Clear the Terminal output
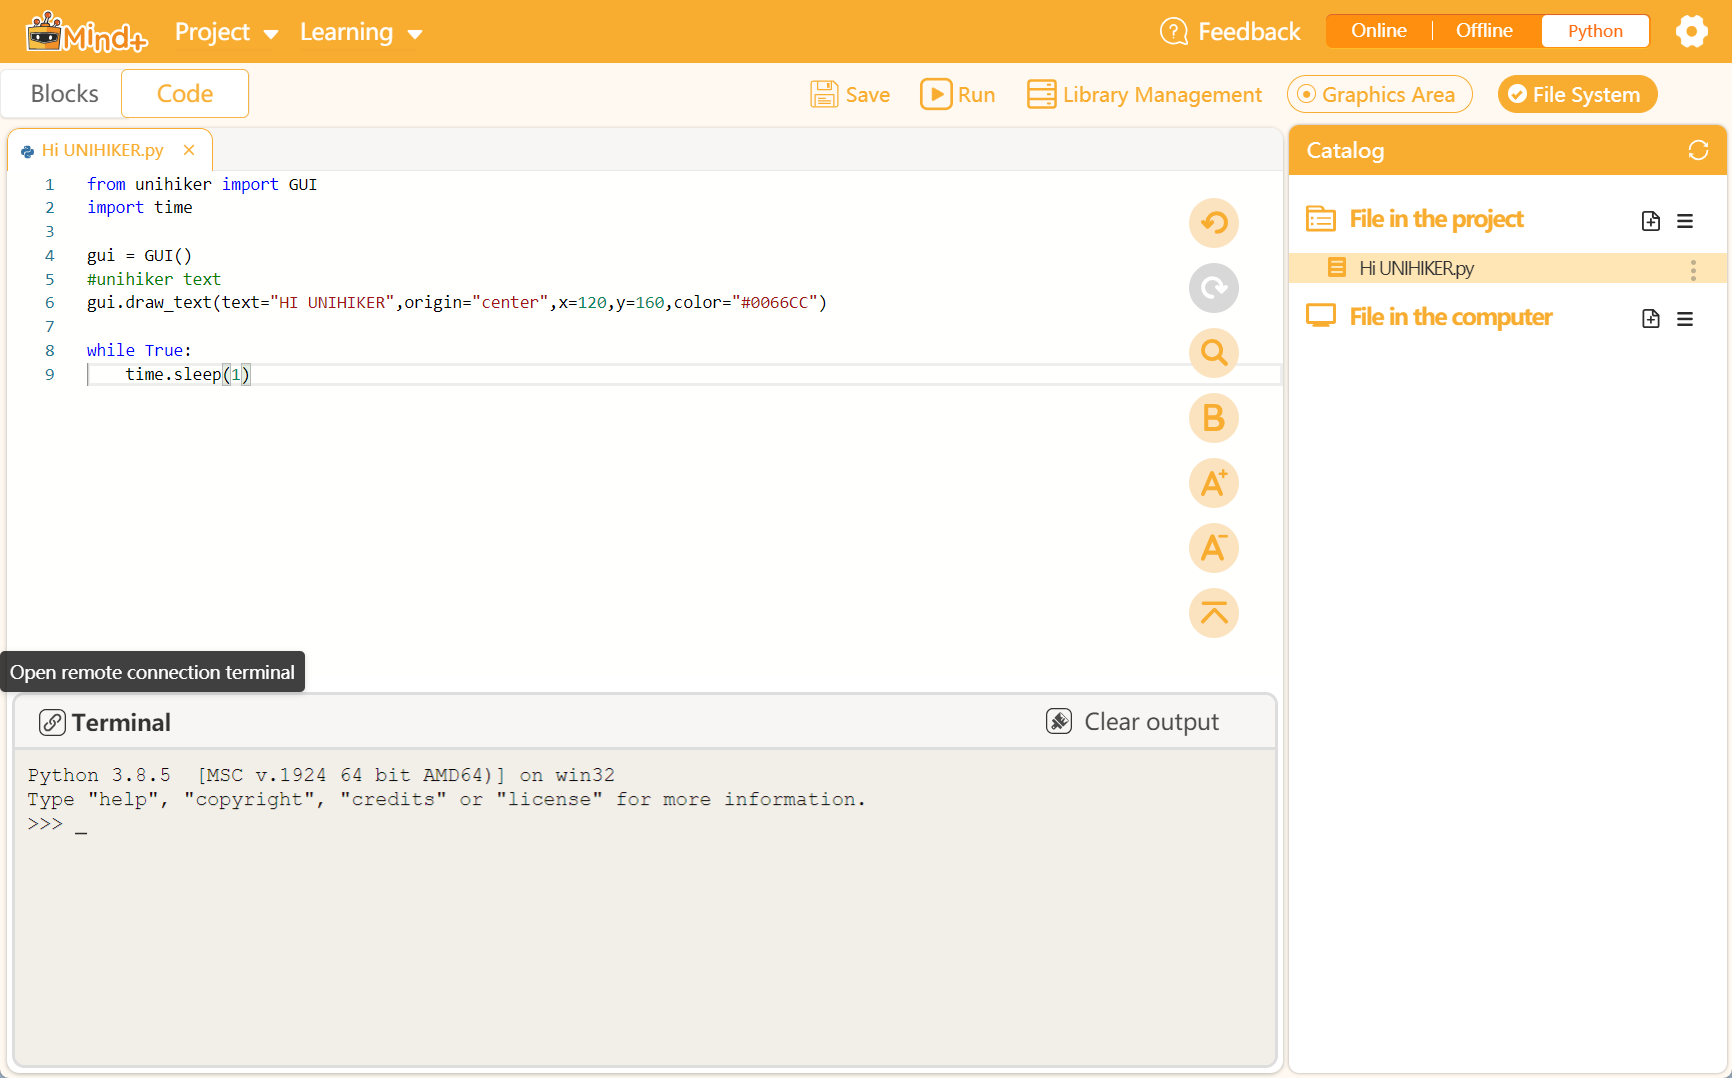Viewport: 1732px width, 1078px height. click(1132, 721)
